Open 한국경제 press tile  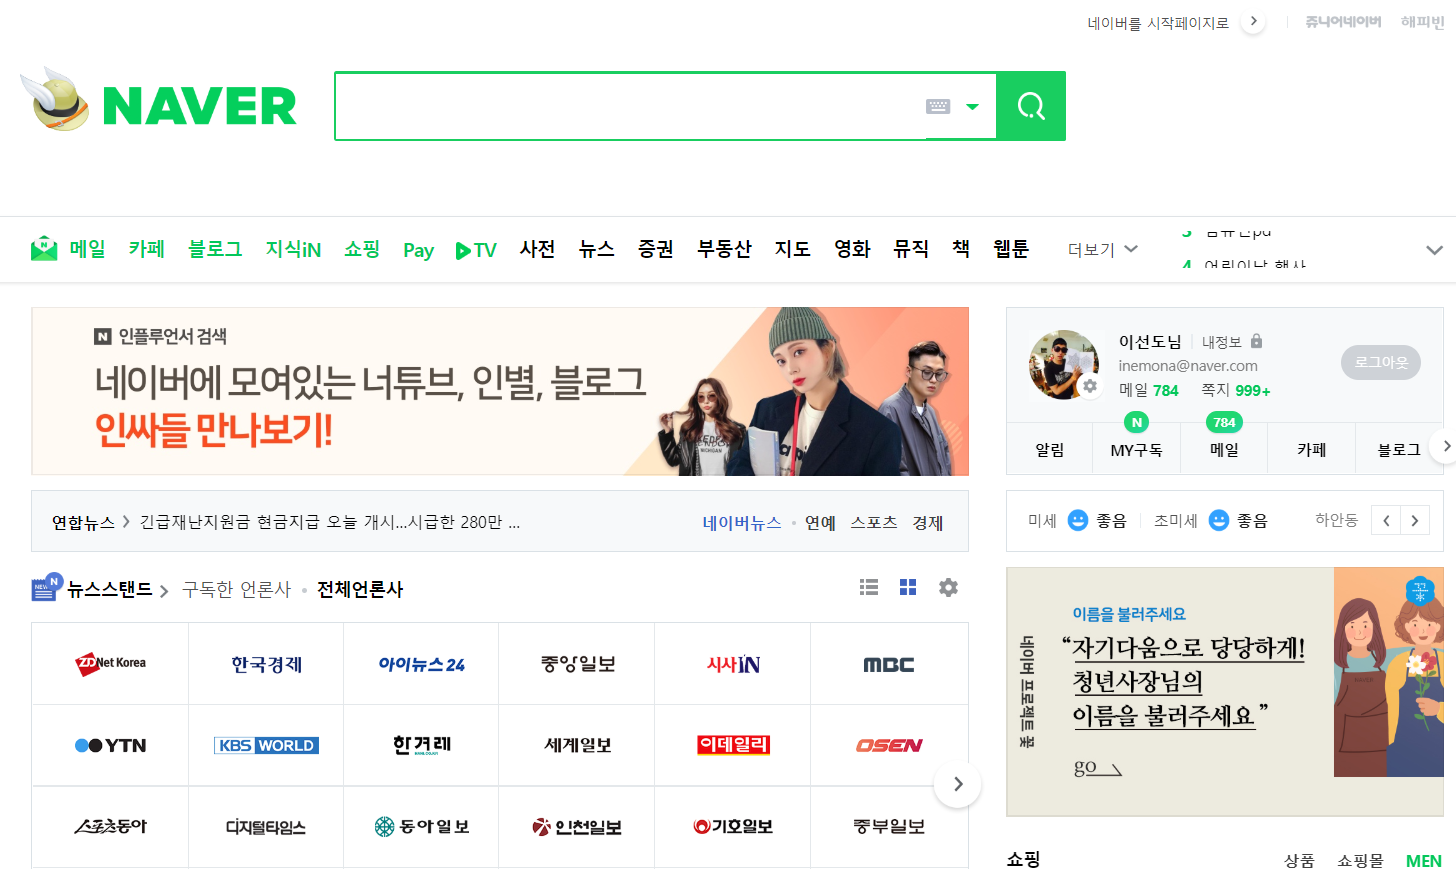[266, 663]
